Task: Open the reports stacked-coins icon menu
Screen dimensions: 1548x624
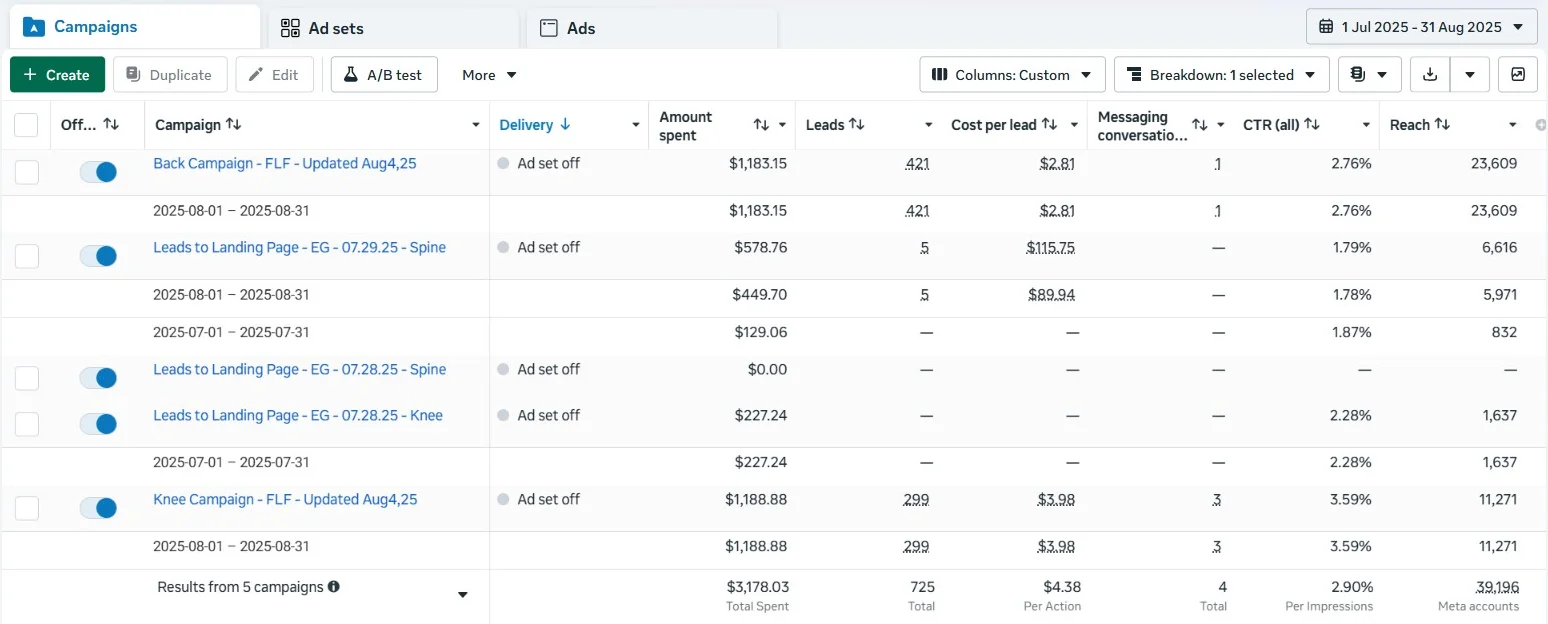Action: coord(1368,75)
